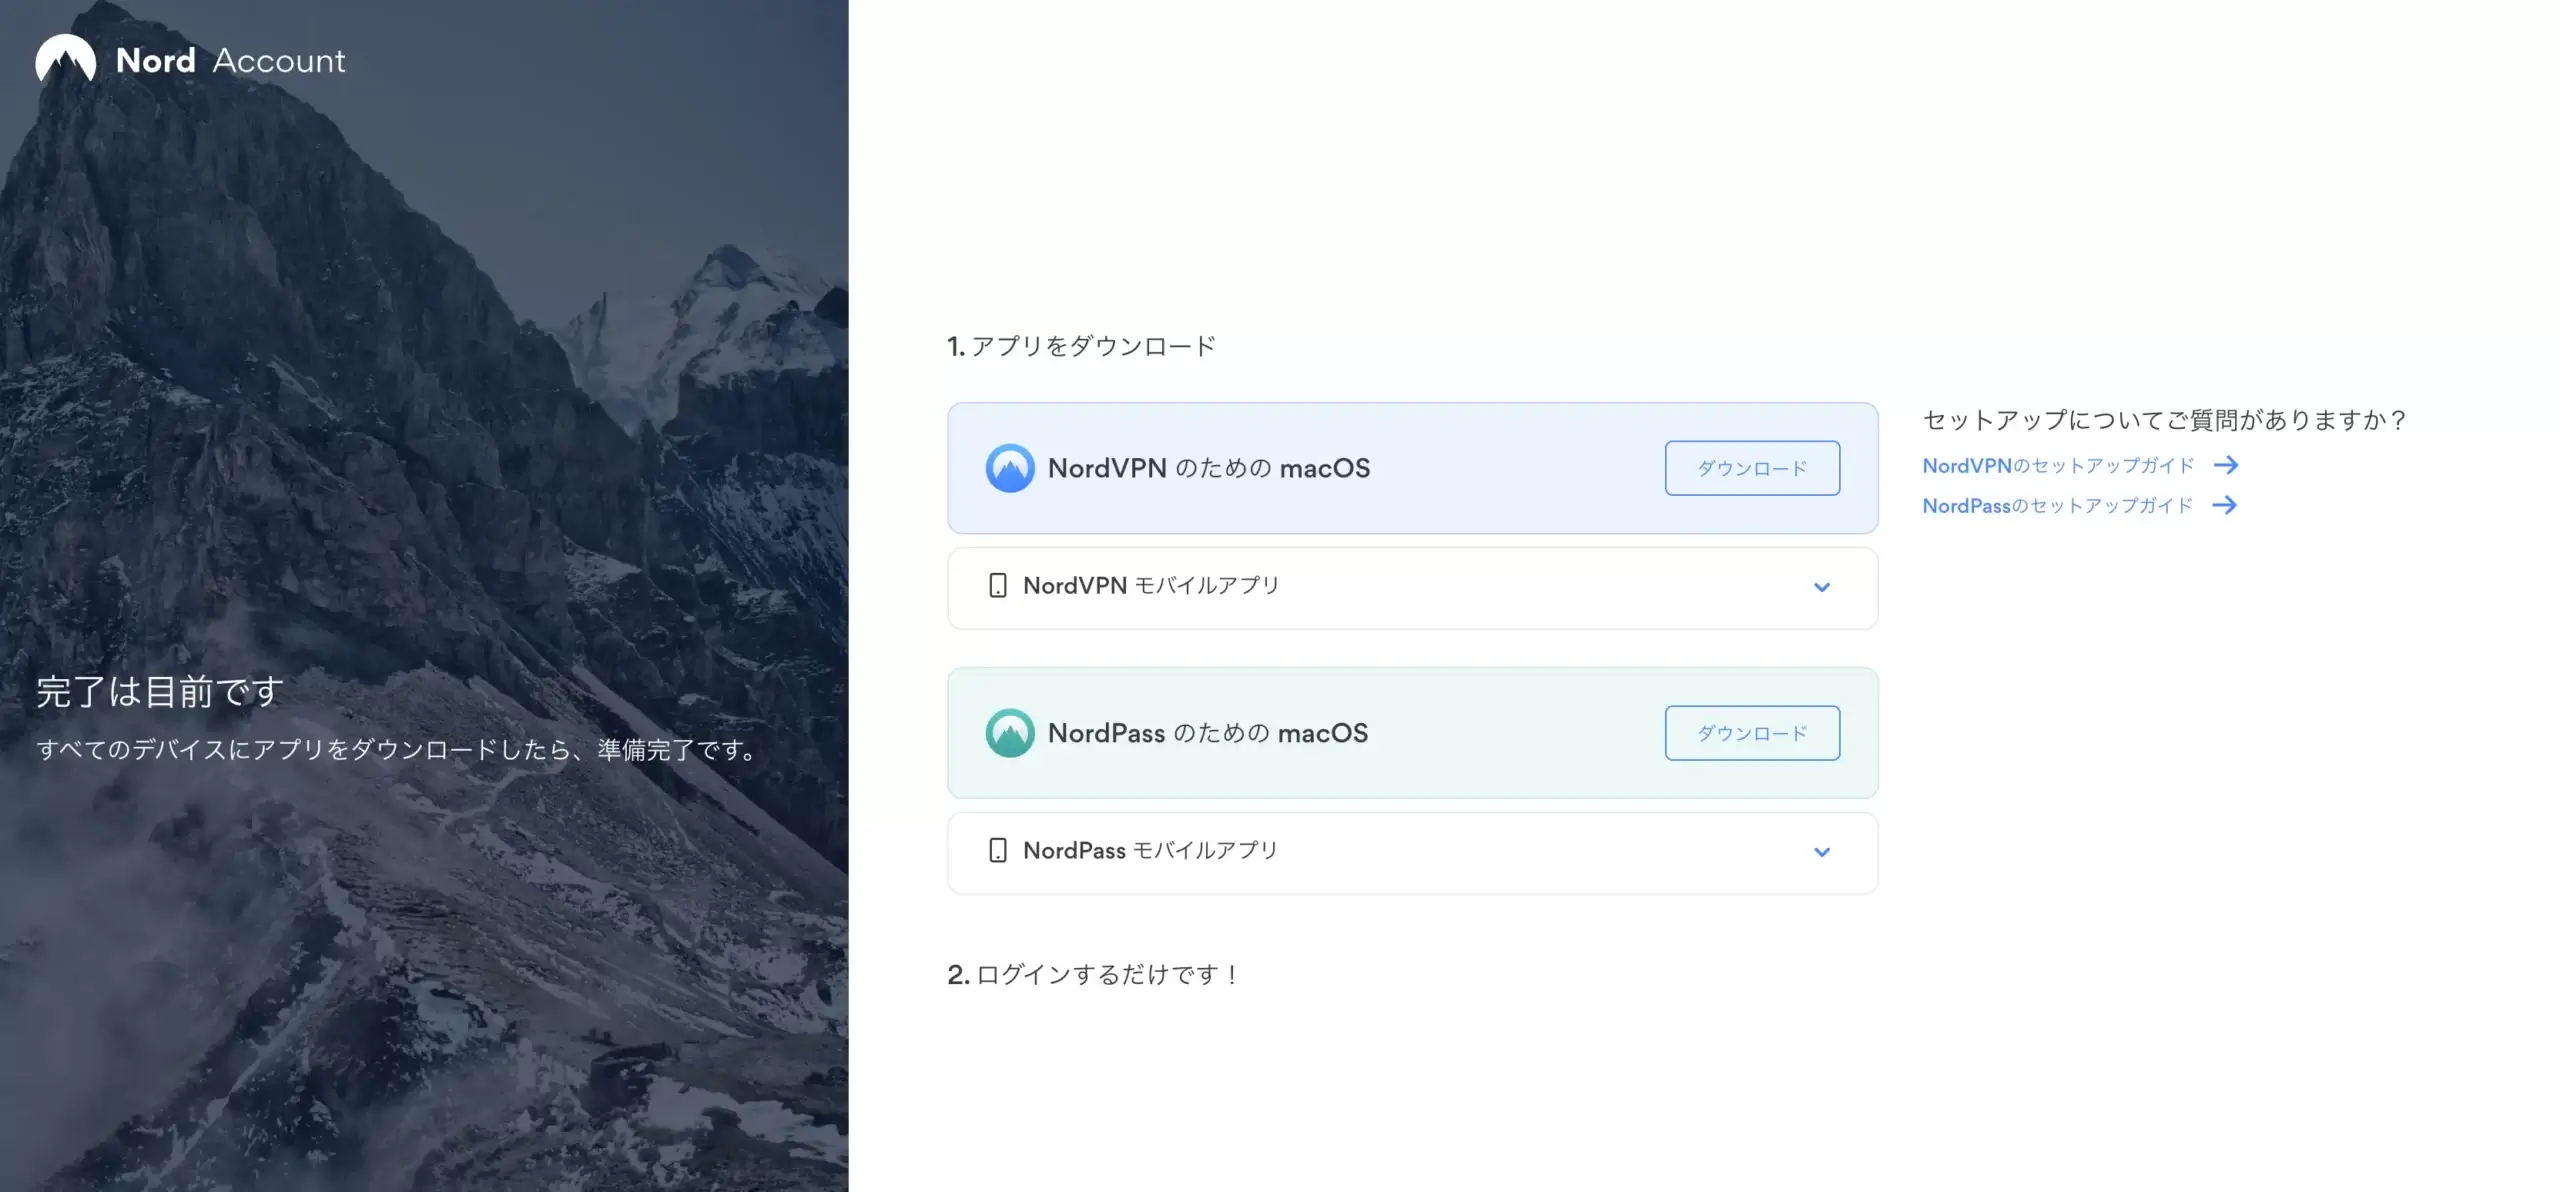
Task: Click the Nord mountain logo icon
Action: (x=66, y=59)
